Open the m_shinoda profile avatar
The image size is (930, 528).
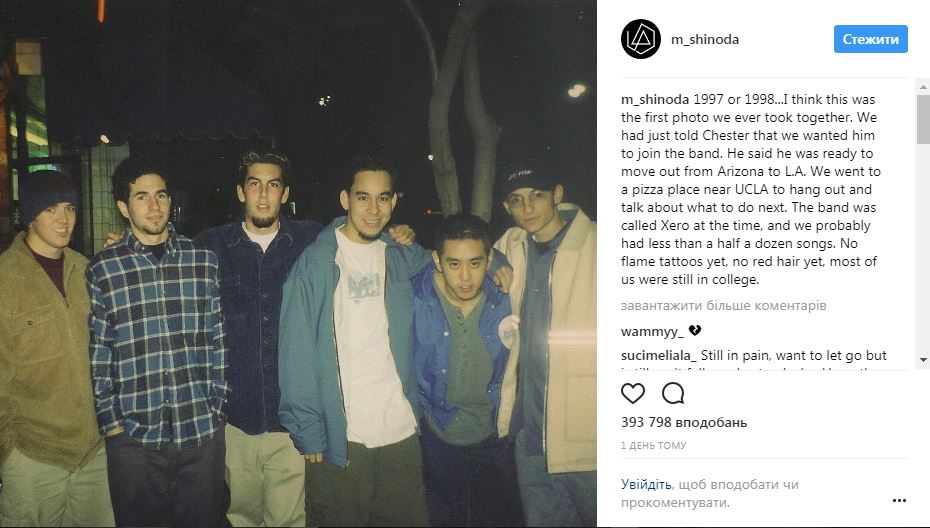641,39
